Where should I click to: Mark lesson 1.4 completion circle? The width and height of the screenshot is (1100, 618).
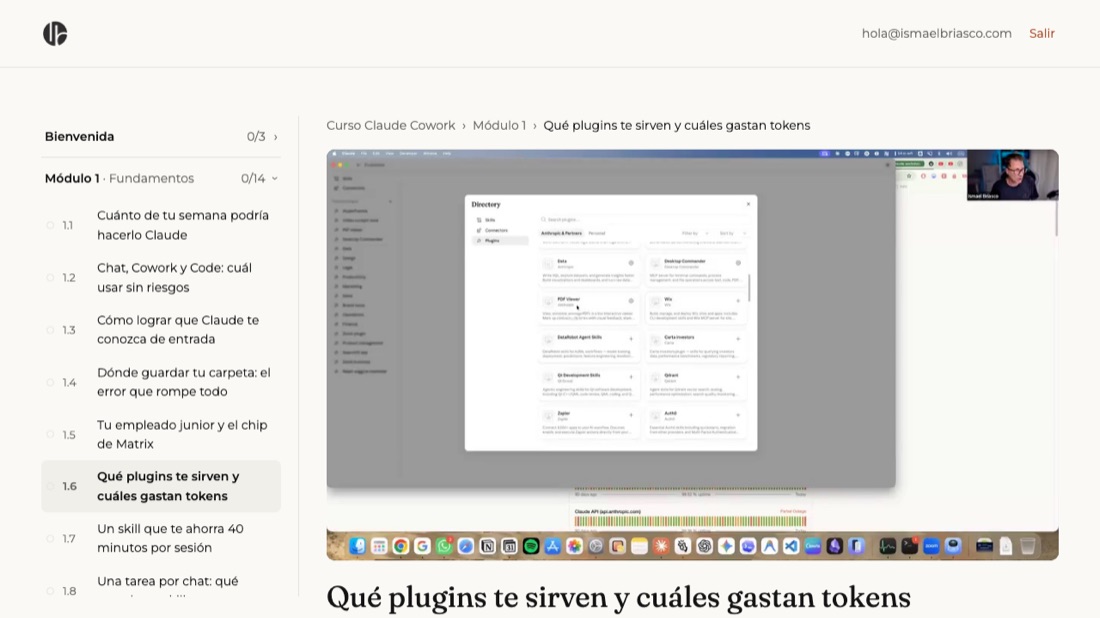coord(50,382)
